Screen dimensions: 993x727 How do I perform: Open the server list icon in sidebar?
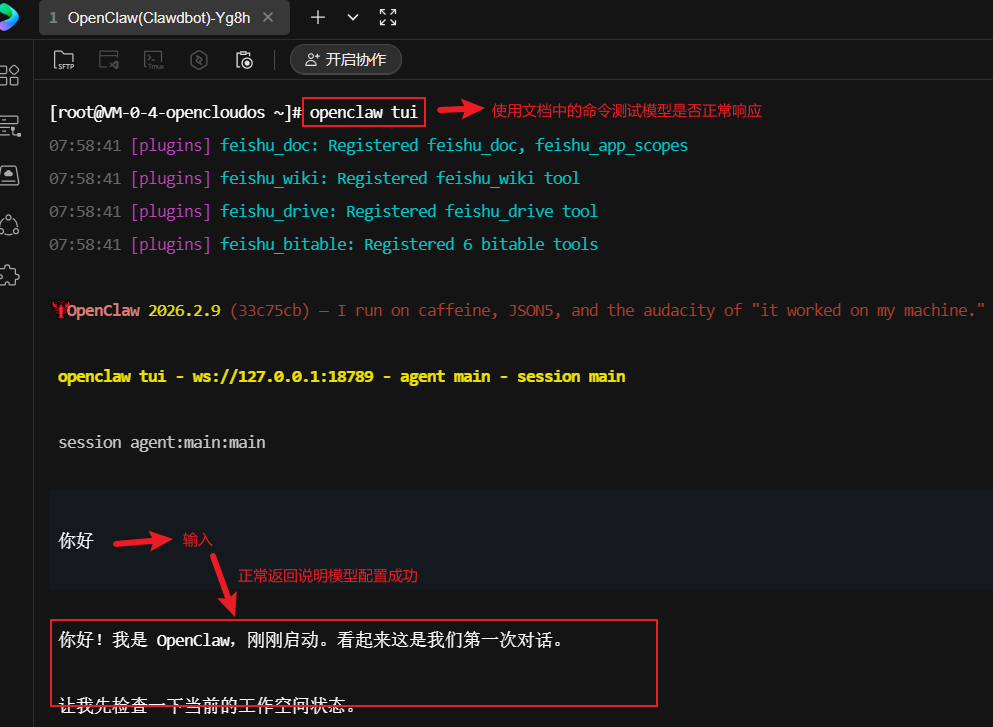pyautogui.click(x=9, y=125)
